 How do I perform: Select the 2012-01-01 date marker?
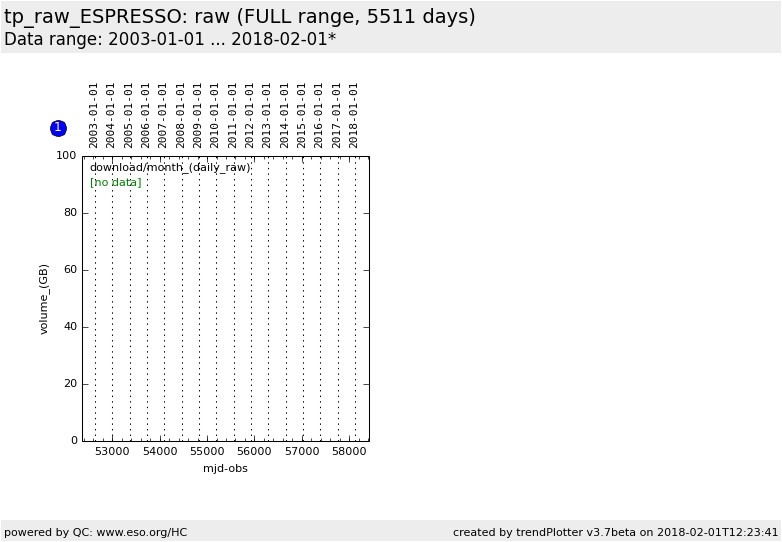[251, 115]
